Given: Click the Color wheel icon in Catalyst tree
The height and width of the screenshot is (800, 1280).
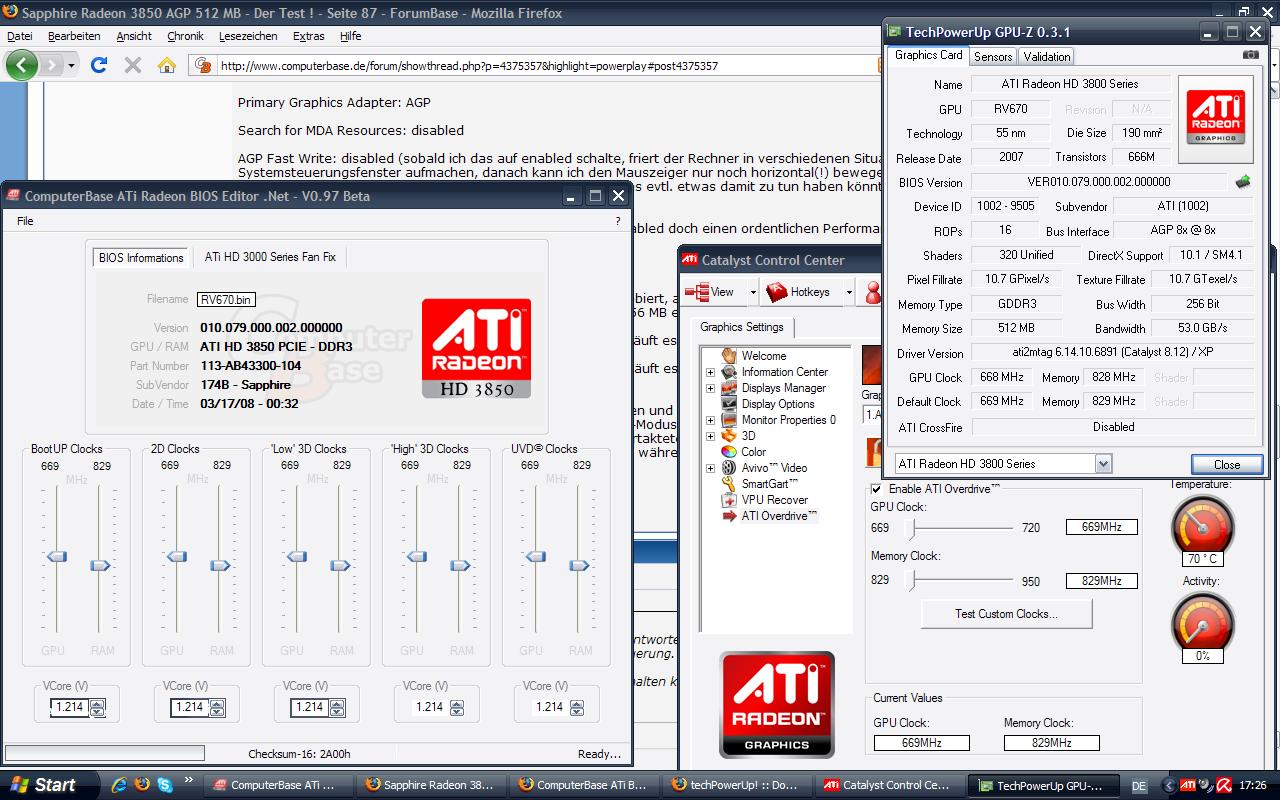Looking at the screenshot, I should [x=729, y=452].
